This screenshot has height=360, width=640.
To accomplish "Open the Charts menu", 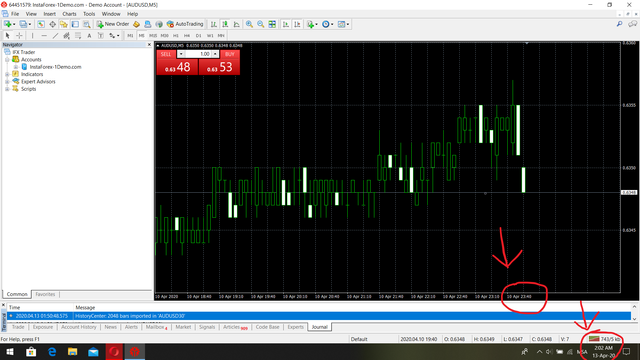I will coord(69,14).
